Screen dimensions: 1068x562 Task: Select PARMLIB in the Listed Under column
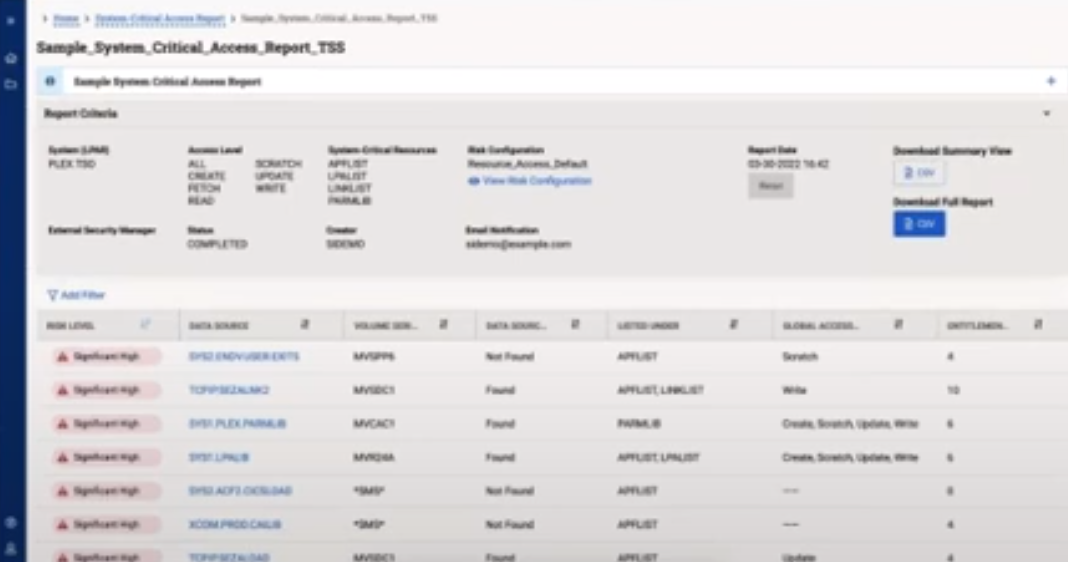tap(639, 424)
